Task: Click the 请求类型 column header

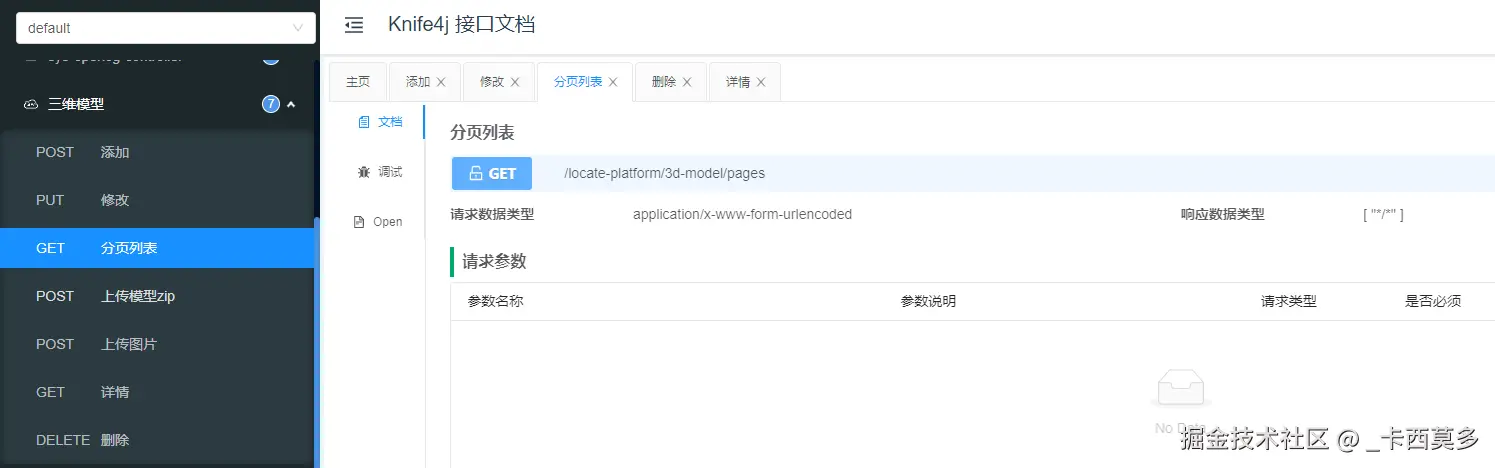Action: coord(1289,301)
